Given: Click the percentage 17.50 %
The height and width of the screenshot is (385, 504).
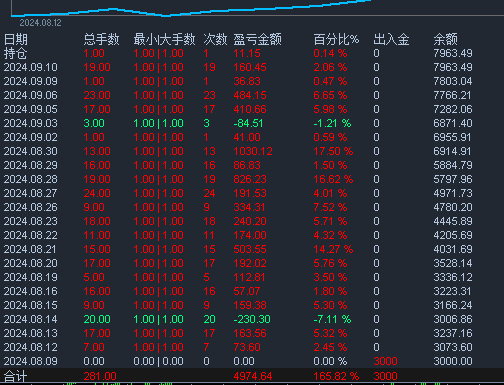Looking at the screenshot, I should (x=333, y=151).
